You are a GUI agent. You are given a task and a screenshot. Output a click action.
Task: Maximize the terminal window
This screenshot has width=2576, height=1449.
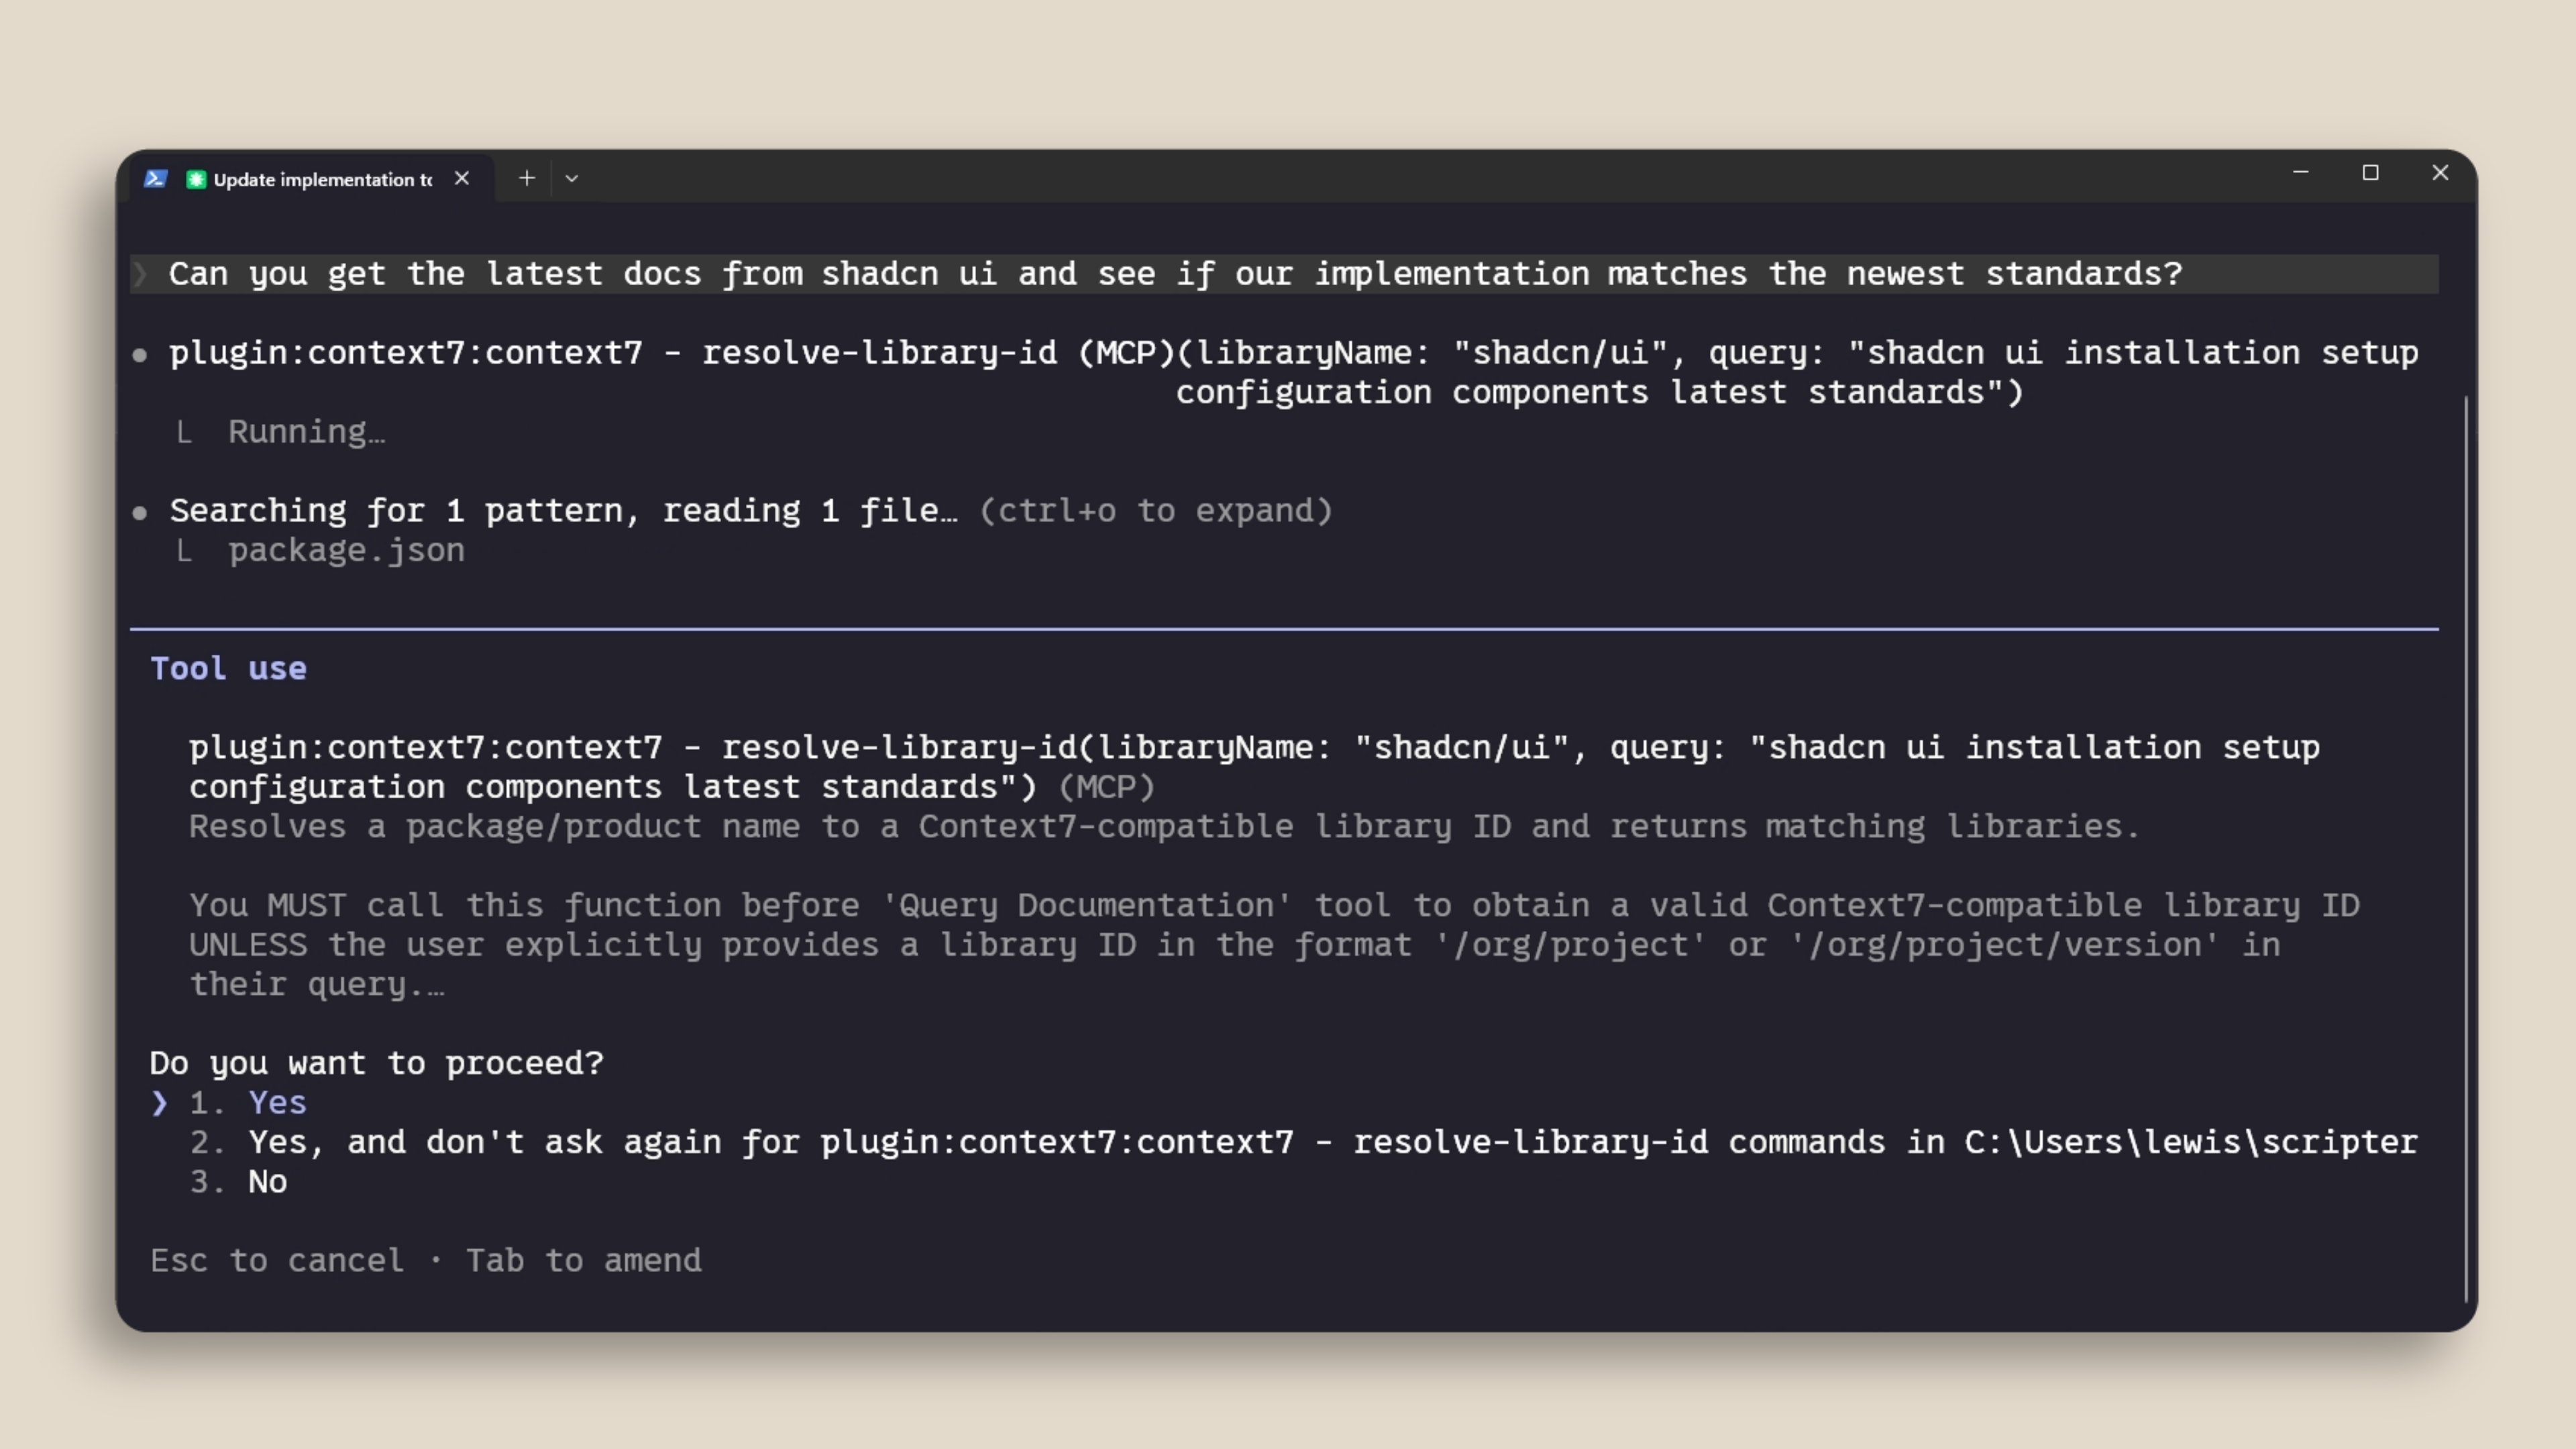pyautogui.click(x=2370, y=173)
